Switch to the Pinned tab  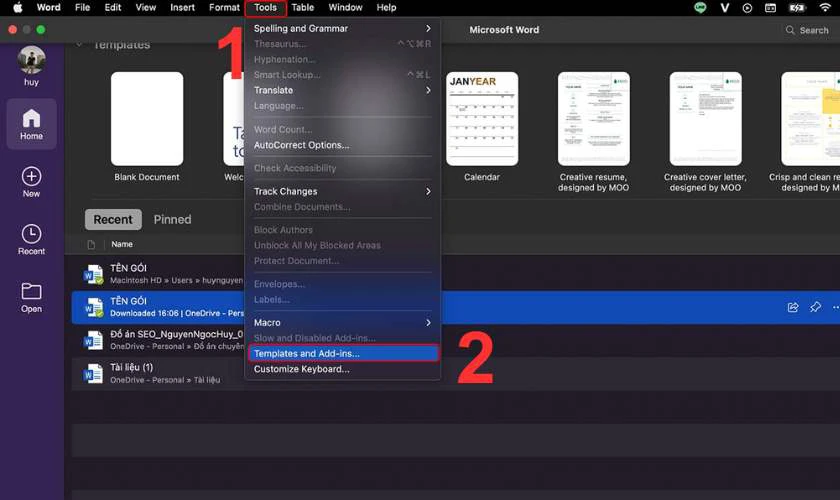pyautogui.click(x=172, y=220)
